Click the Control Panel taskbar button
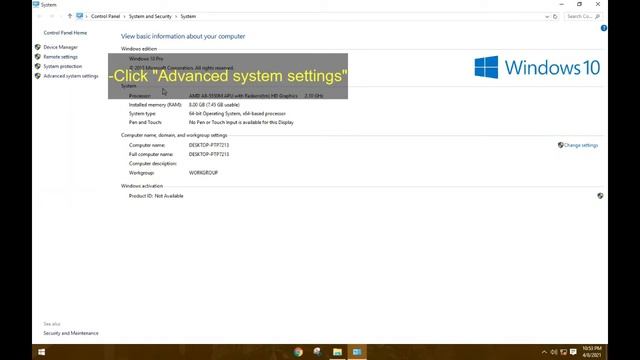 357,352
